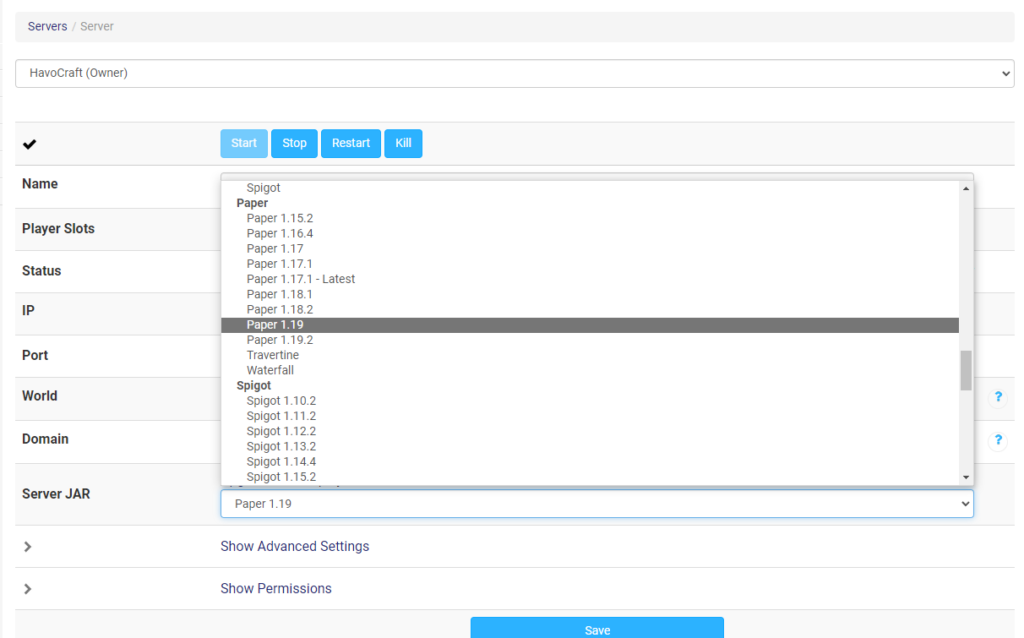Expand the Show Permissions section

point(275,588)
